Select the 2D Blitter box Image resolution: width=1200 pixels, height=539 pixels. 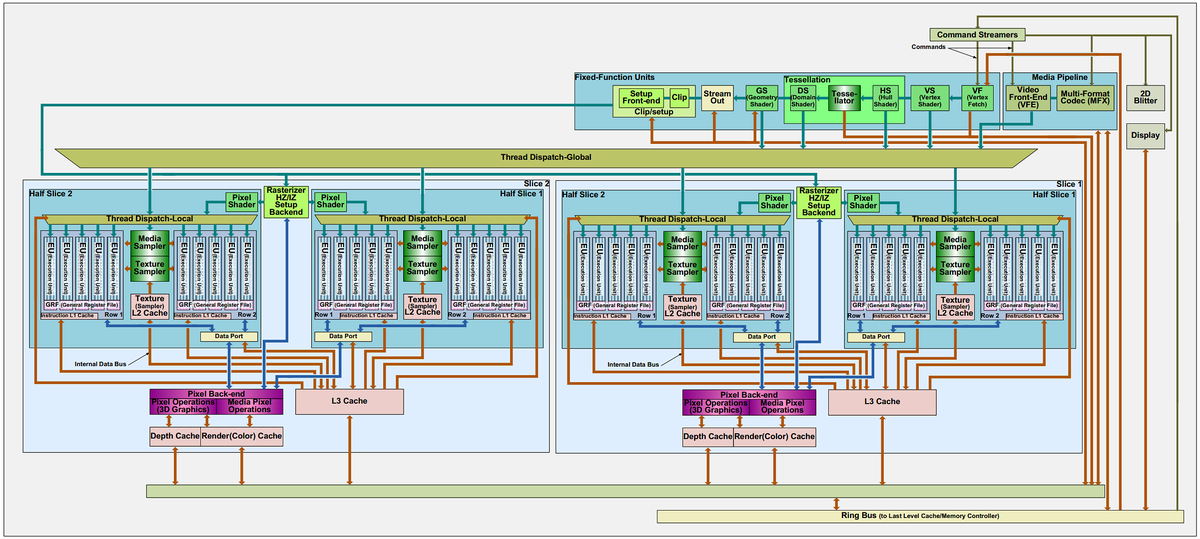point(1145,97)
